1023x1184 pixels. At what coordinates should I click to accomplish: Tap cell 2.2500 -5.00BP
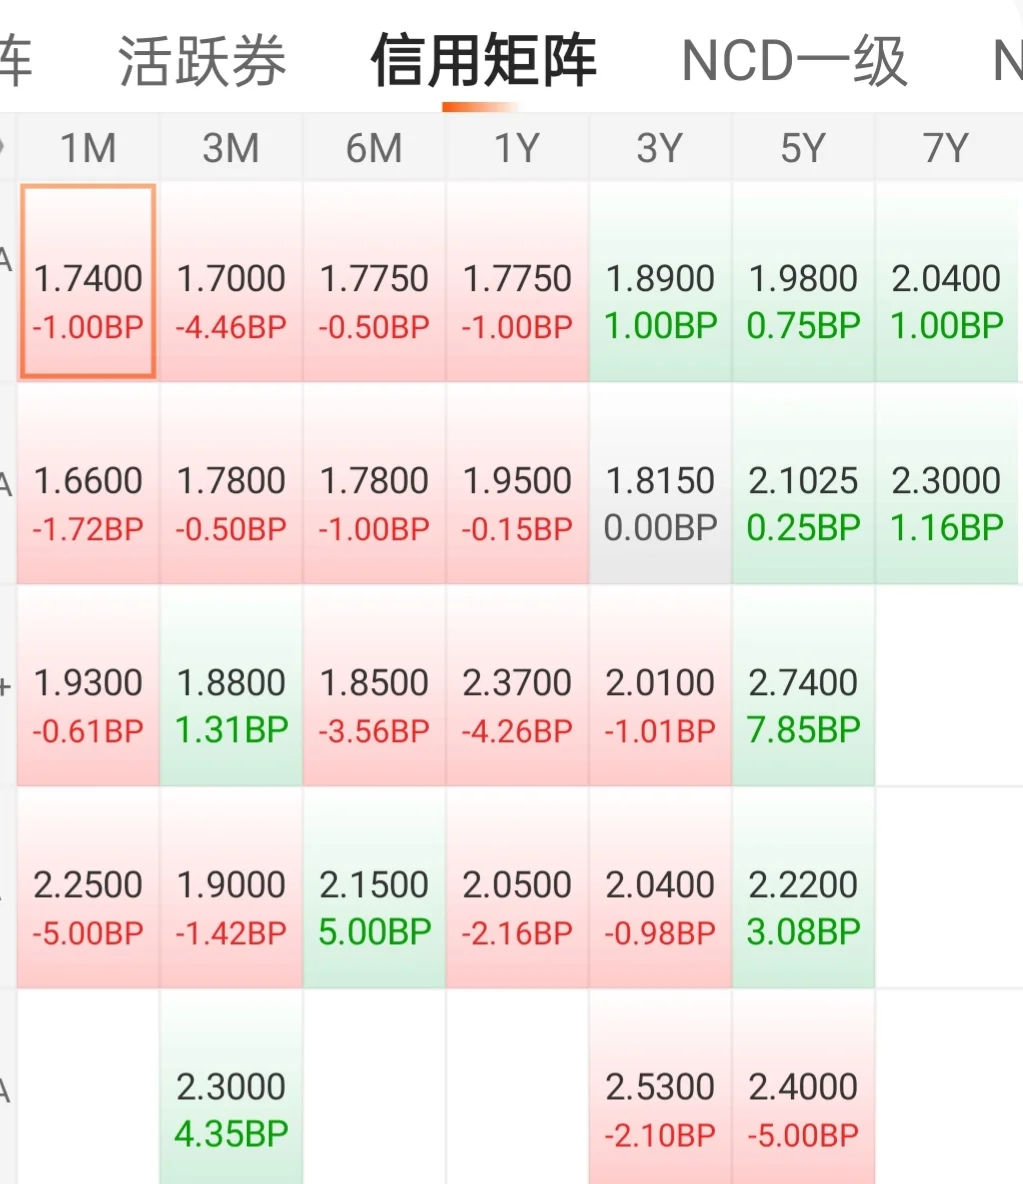(x=88, y=888)
